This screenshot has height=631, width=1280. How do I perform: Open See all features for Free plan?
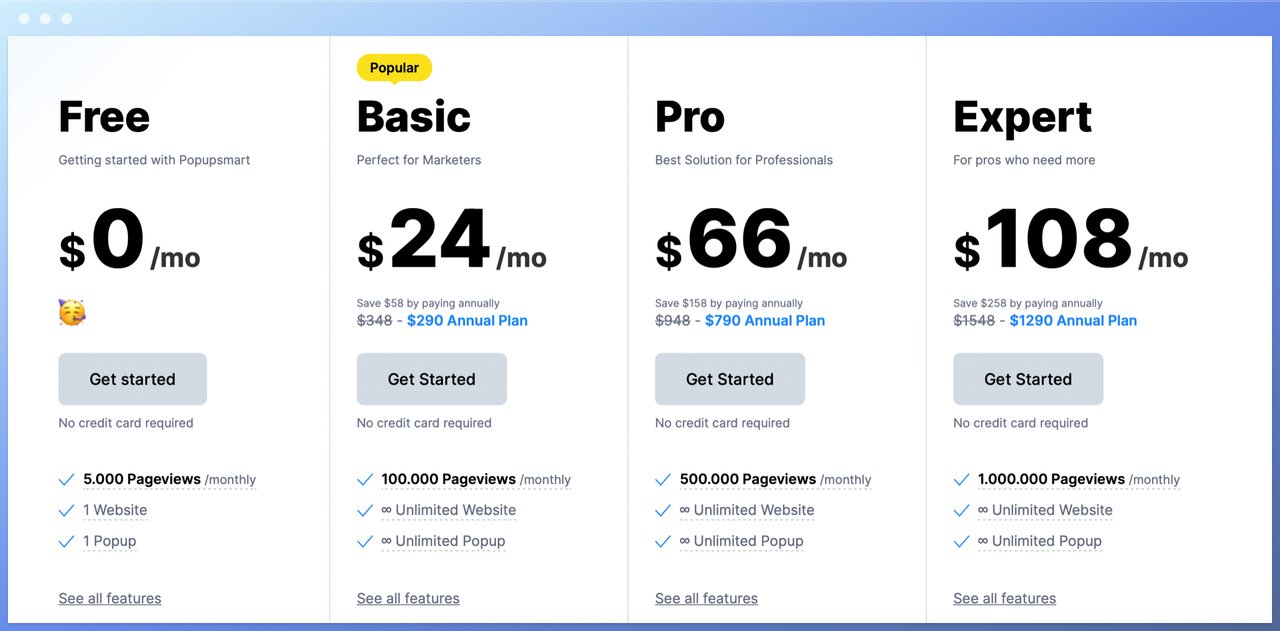point(110,599)
